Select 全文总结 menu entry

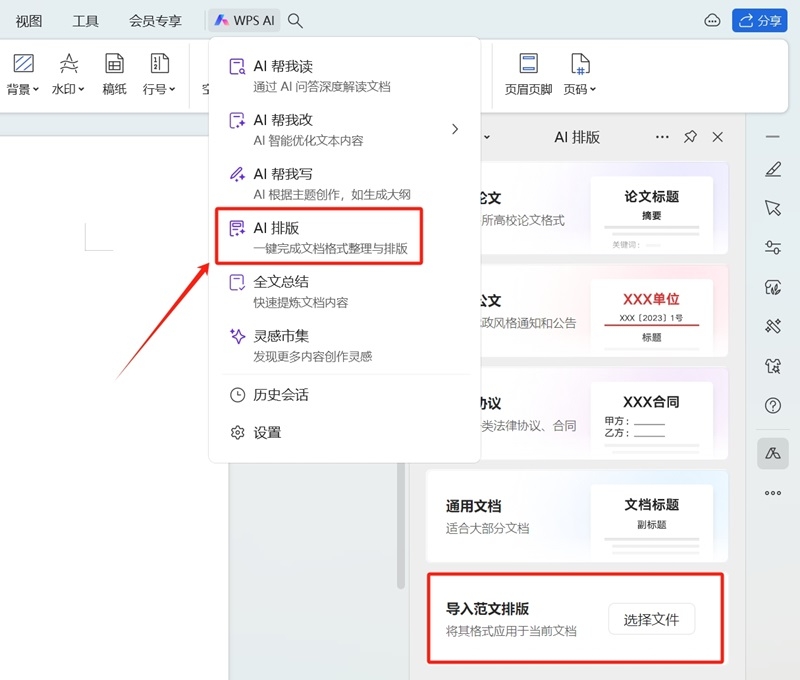pos(344,291)
